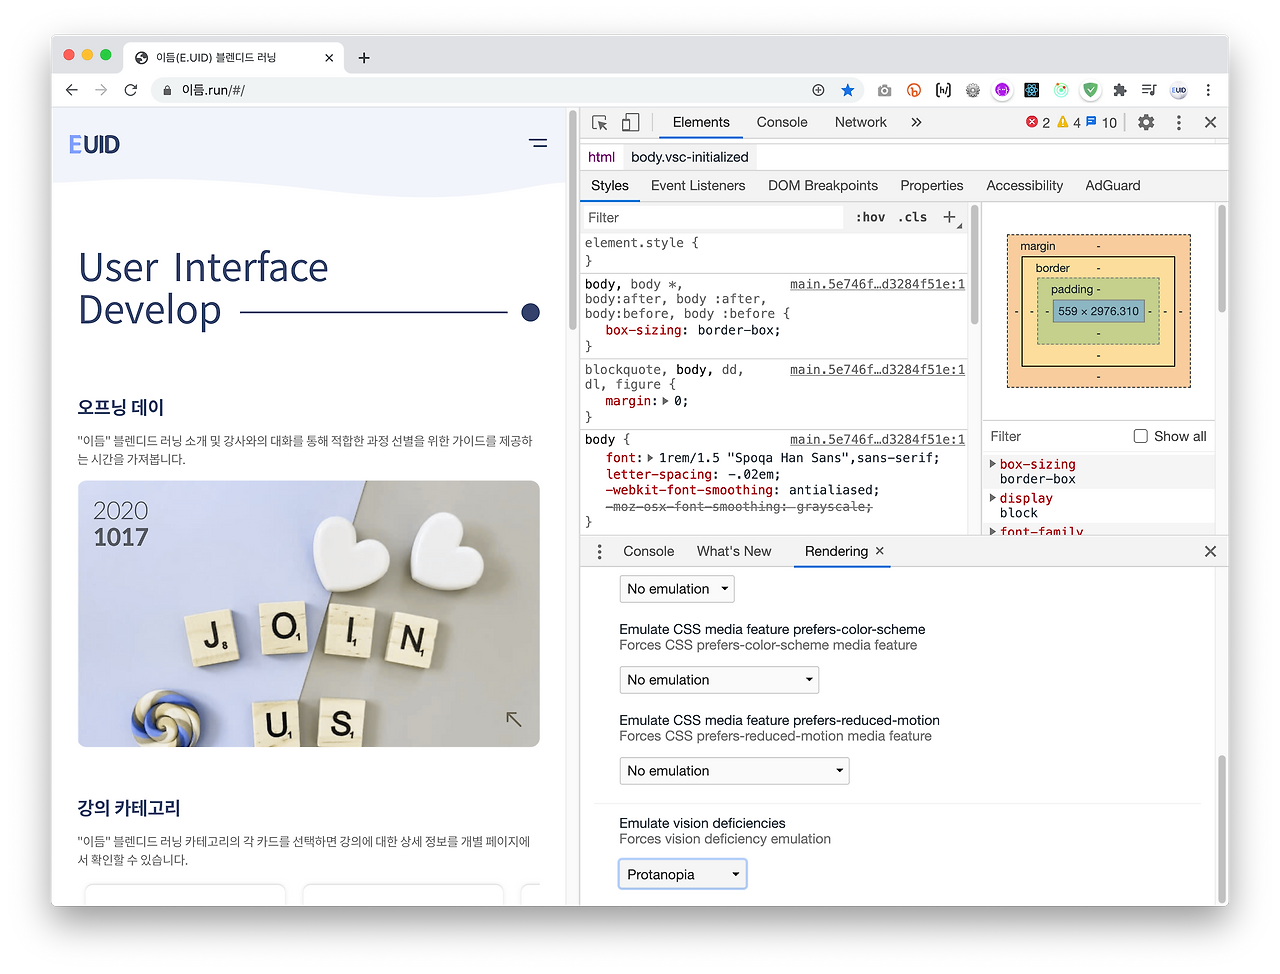This screenshot has height=974, width=1280.
Task: Open the Extensions puzzle piece menu
Action: click(x=1120, y=90)
